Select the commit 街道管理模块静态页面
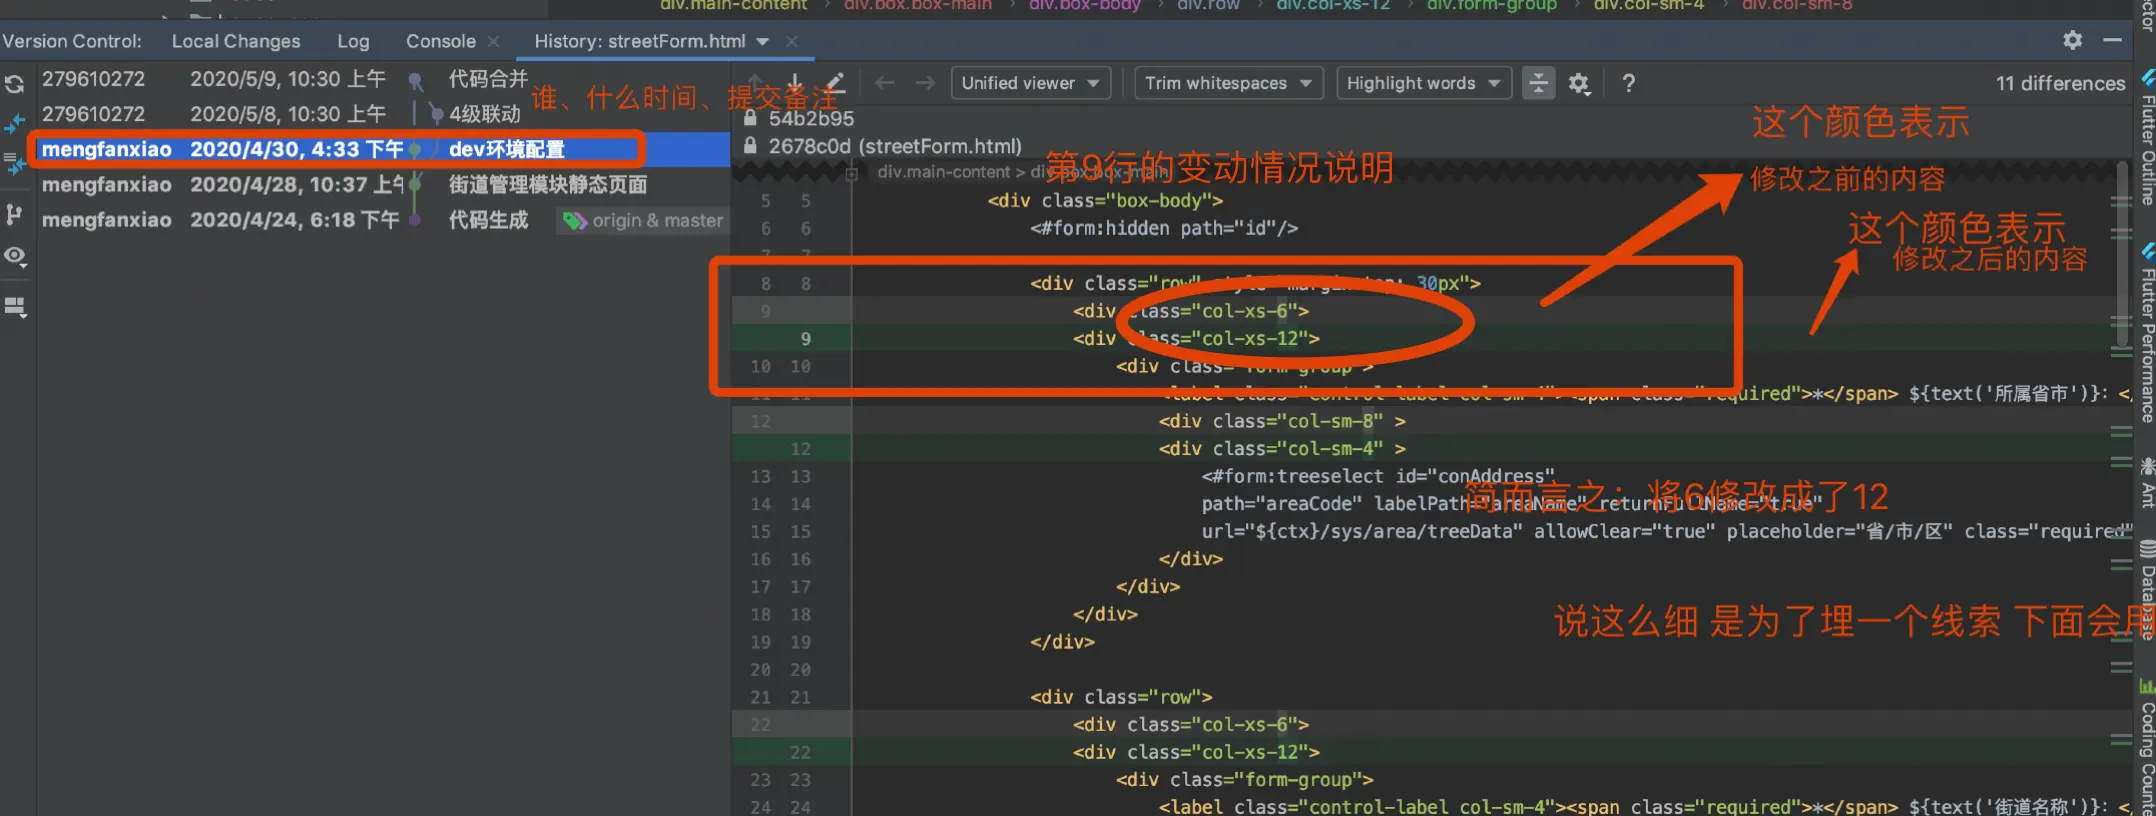The image size is (2156, 816). click(x=384, y=184)
